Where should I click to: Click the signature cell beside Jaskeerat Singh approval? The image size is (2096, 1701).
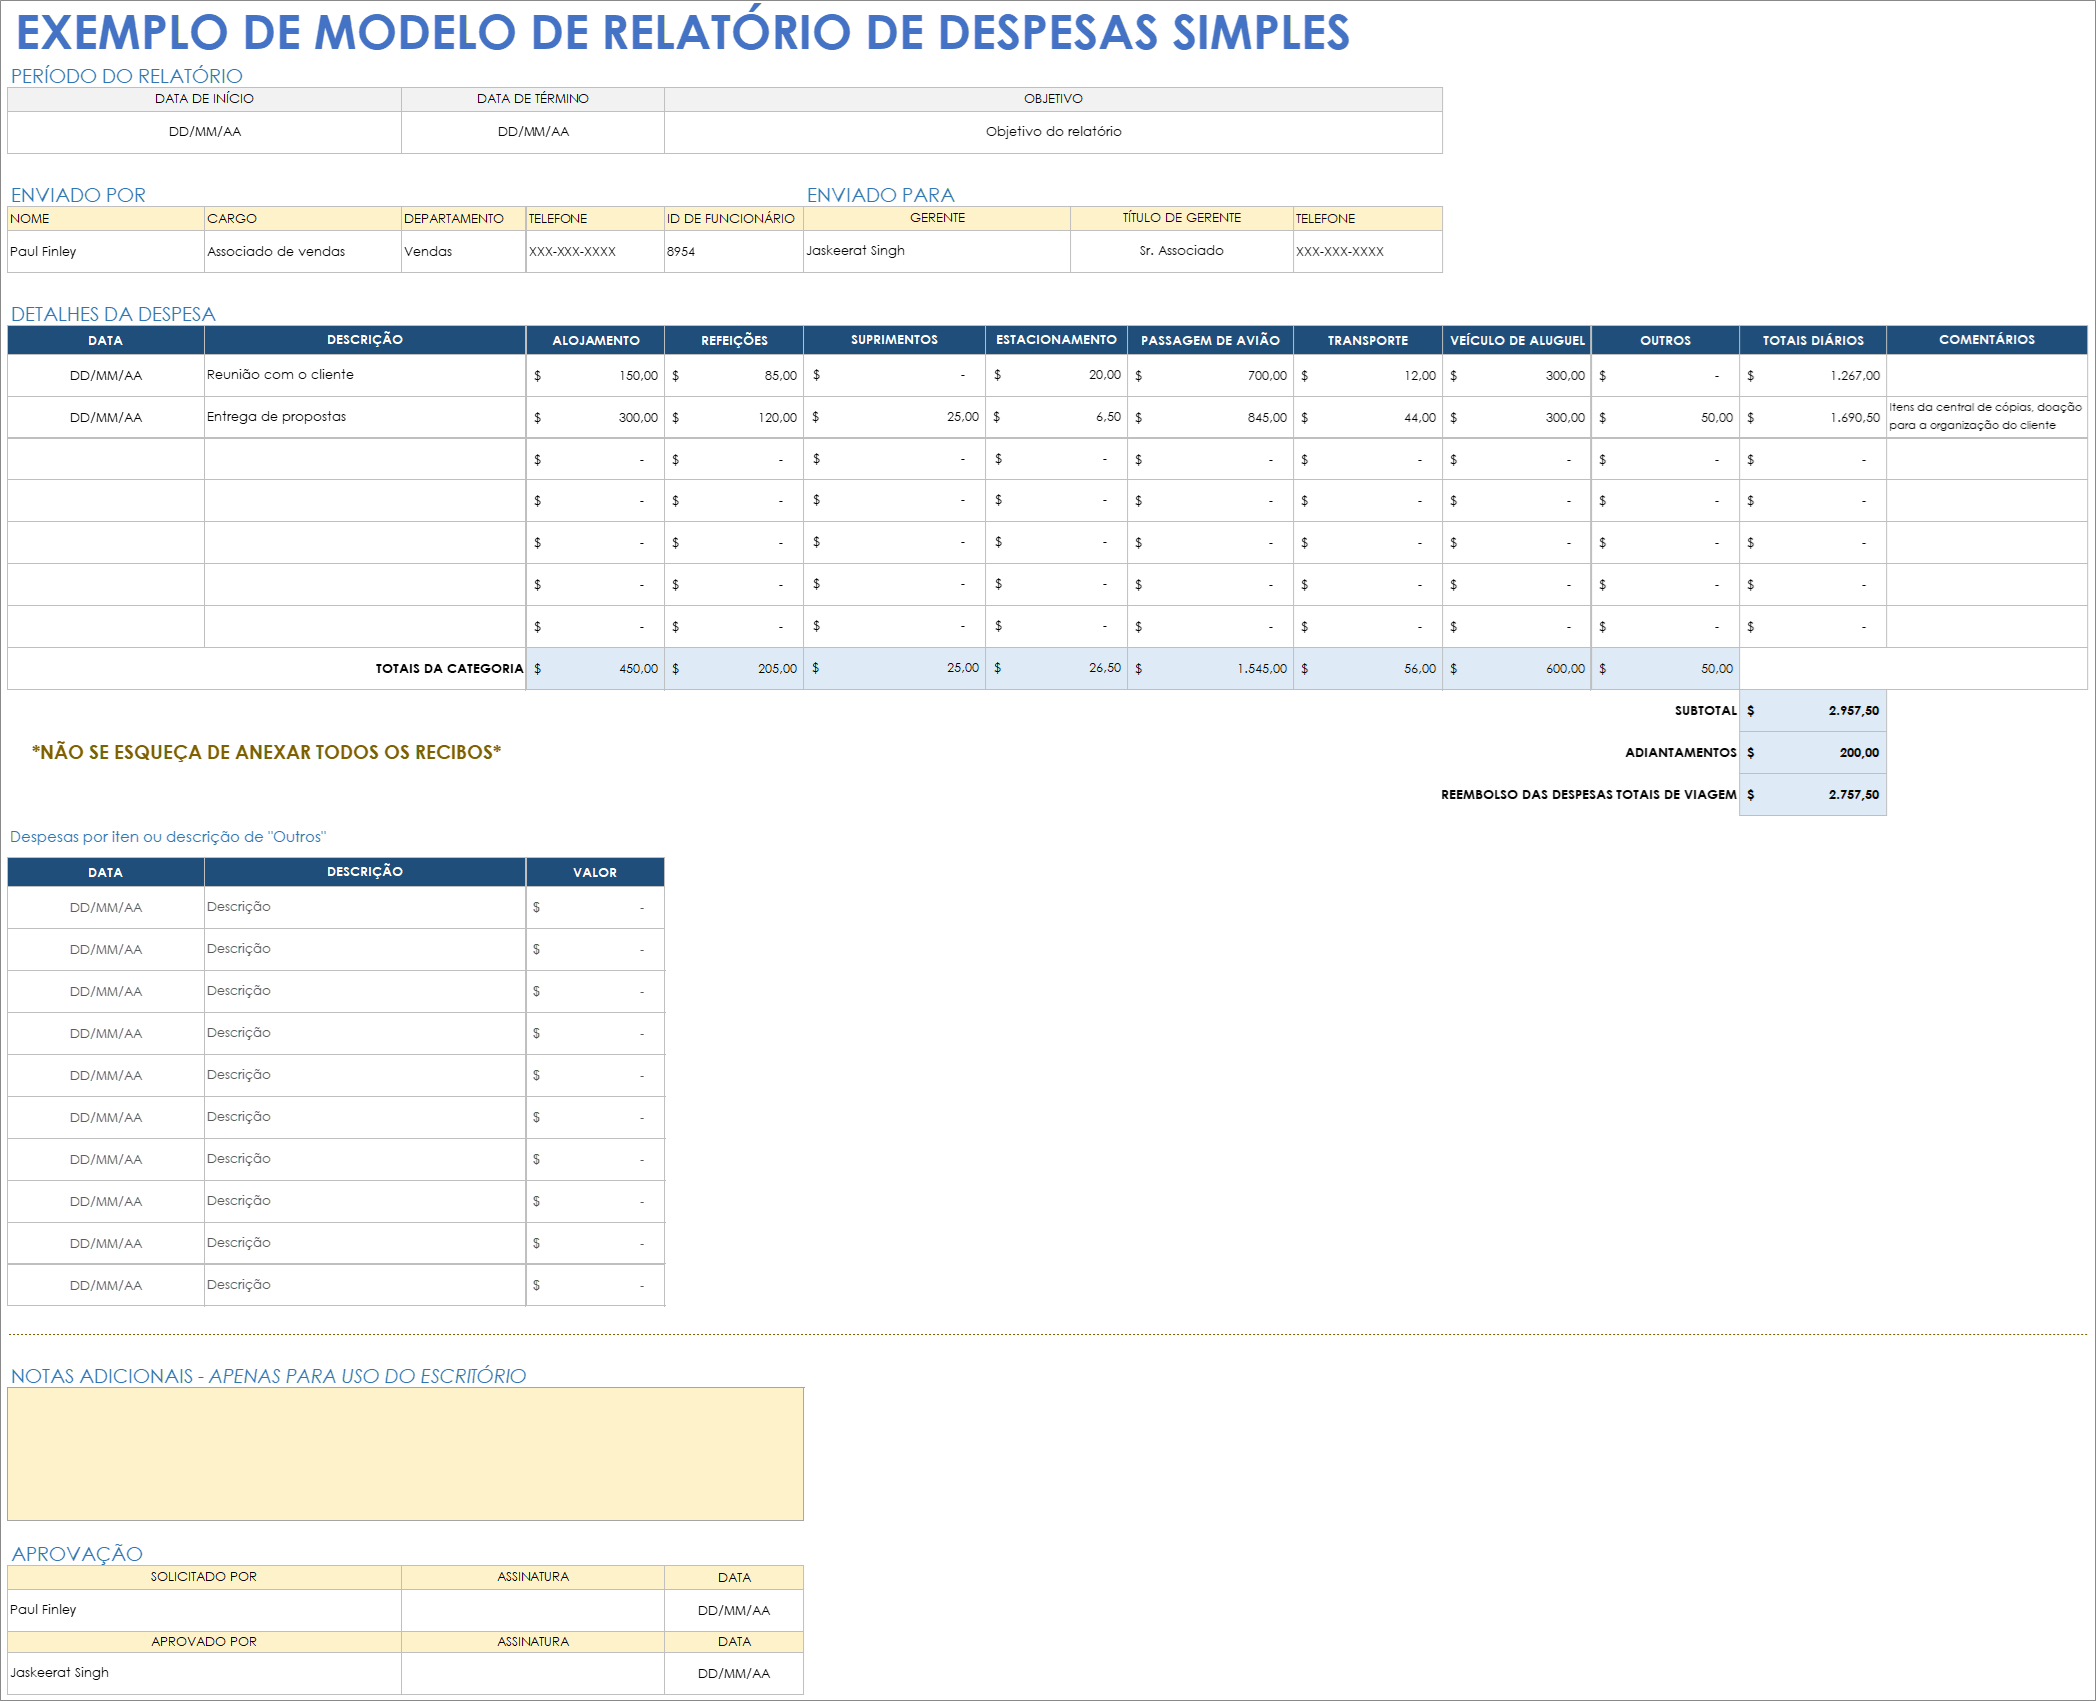[x=533, y=1673]
